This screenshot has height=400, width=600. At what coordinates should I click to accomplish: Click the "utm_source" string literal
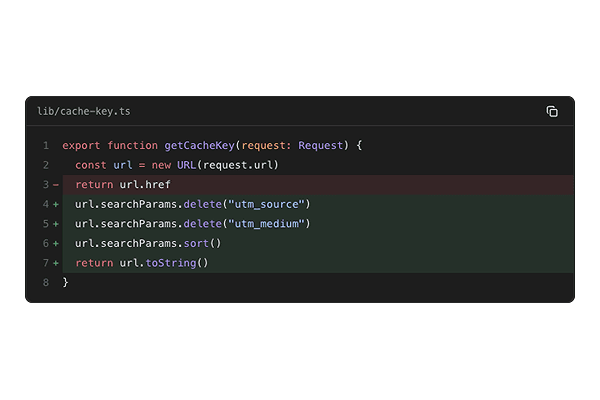(x=266, y=204)
